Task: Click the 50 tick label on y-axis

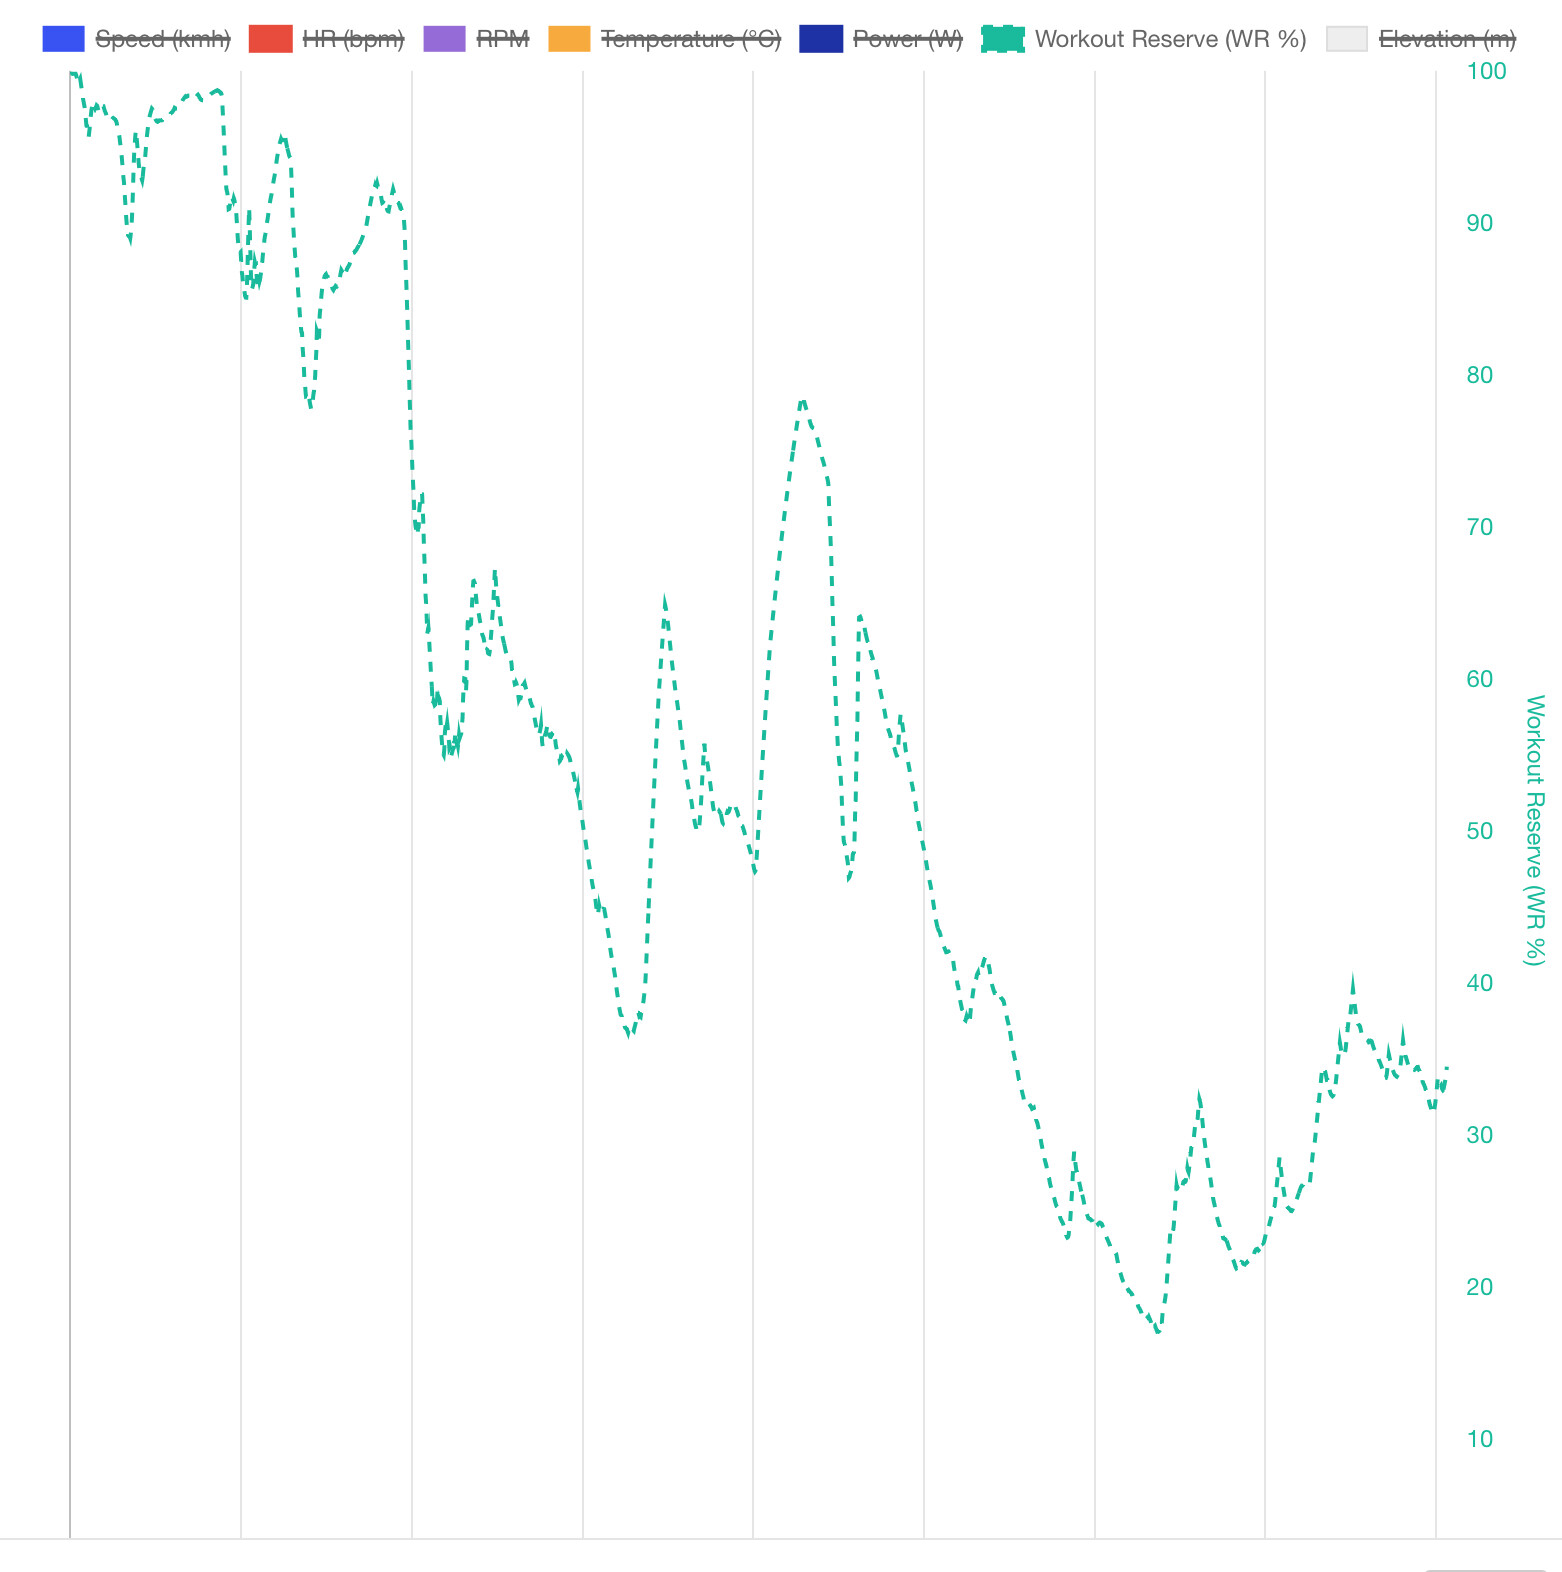Action: [1479, 831]
